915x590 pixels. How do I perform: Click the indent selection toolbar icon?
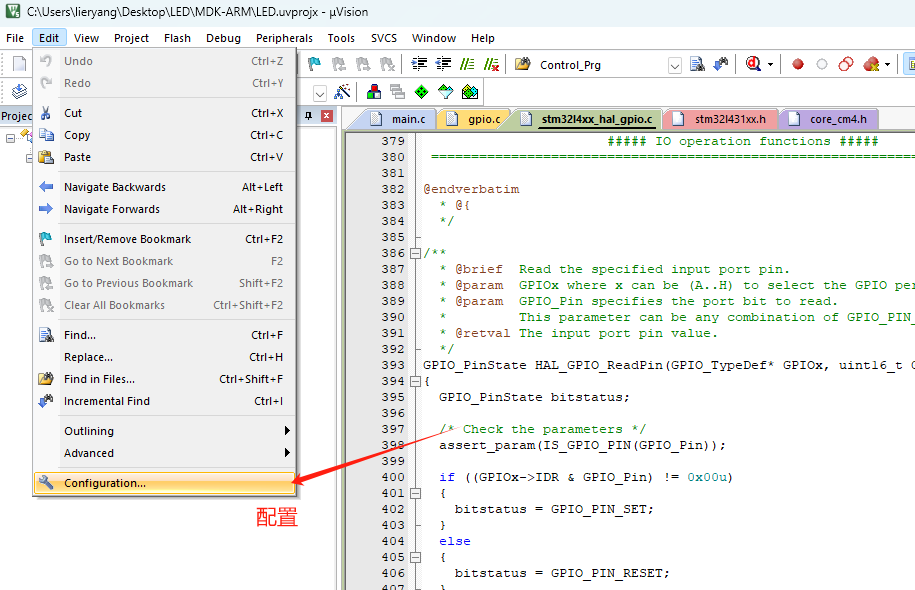(x=419, y=64)
